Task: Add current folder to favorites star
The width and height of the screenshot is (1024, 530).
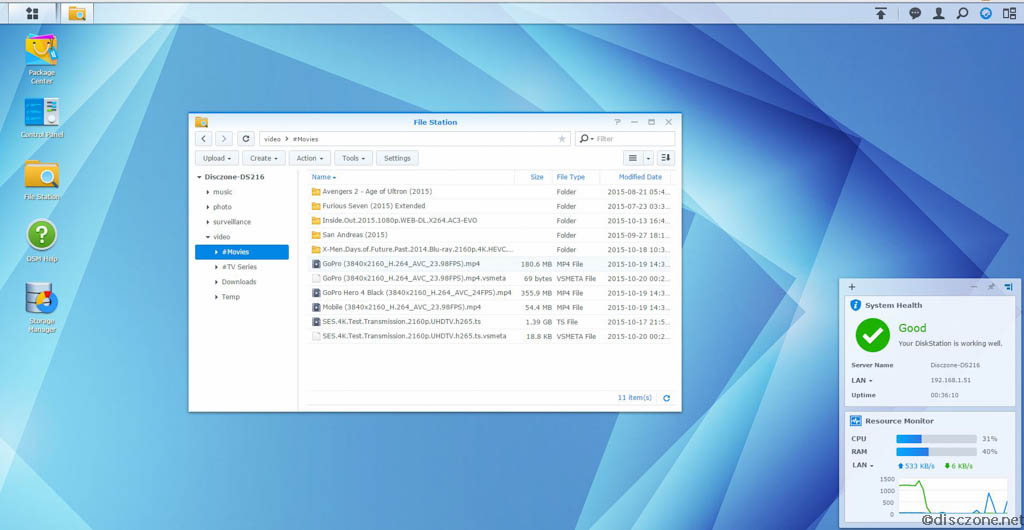Action: [x=562, y=139]
